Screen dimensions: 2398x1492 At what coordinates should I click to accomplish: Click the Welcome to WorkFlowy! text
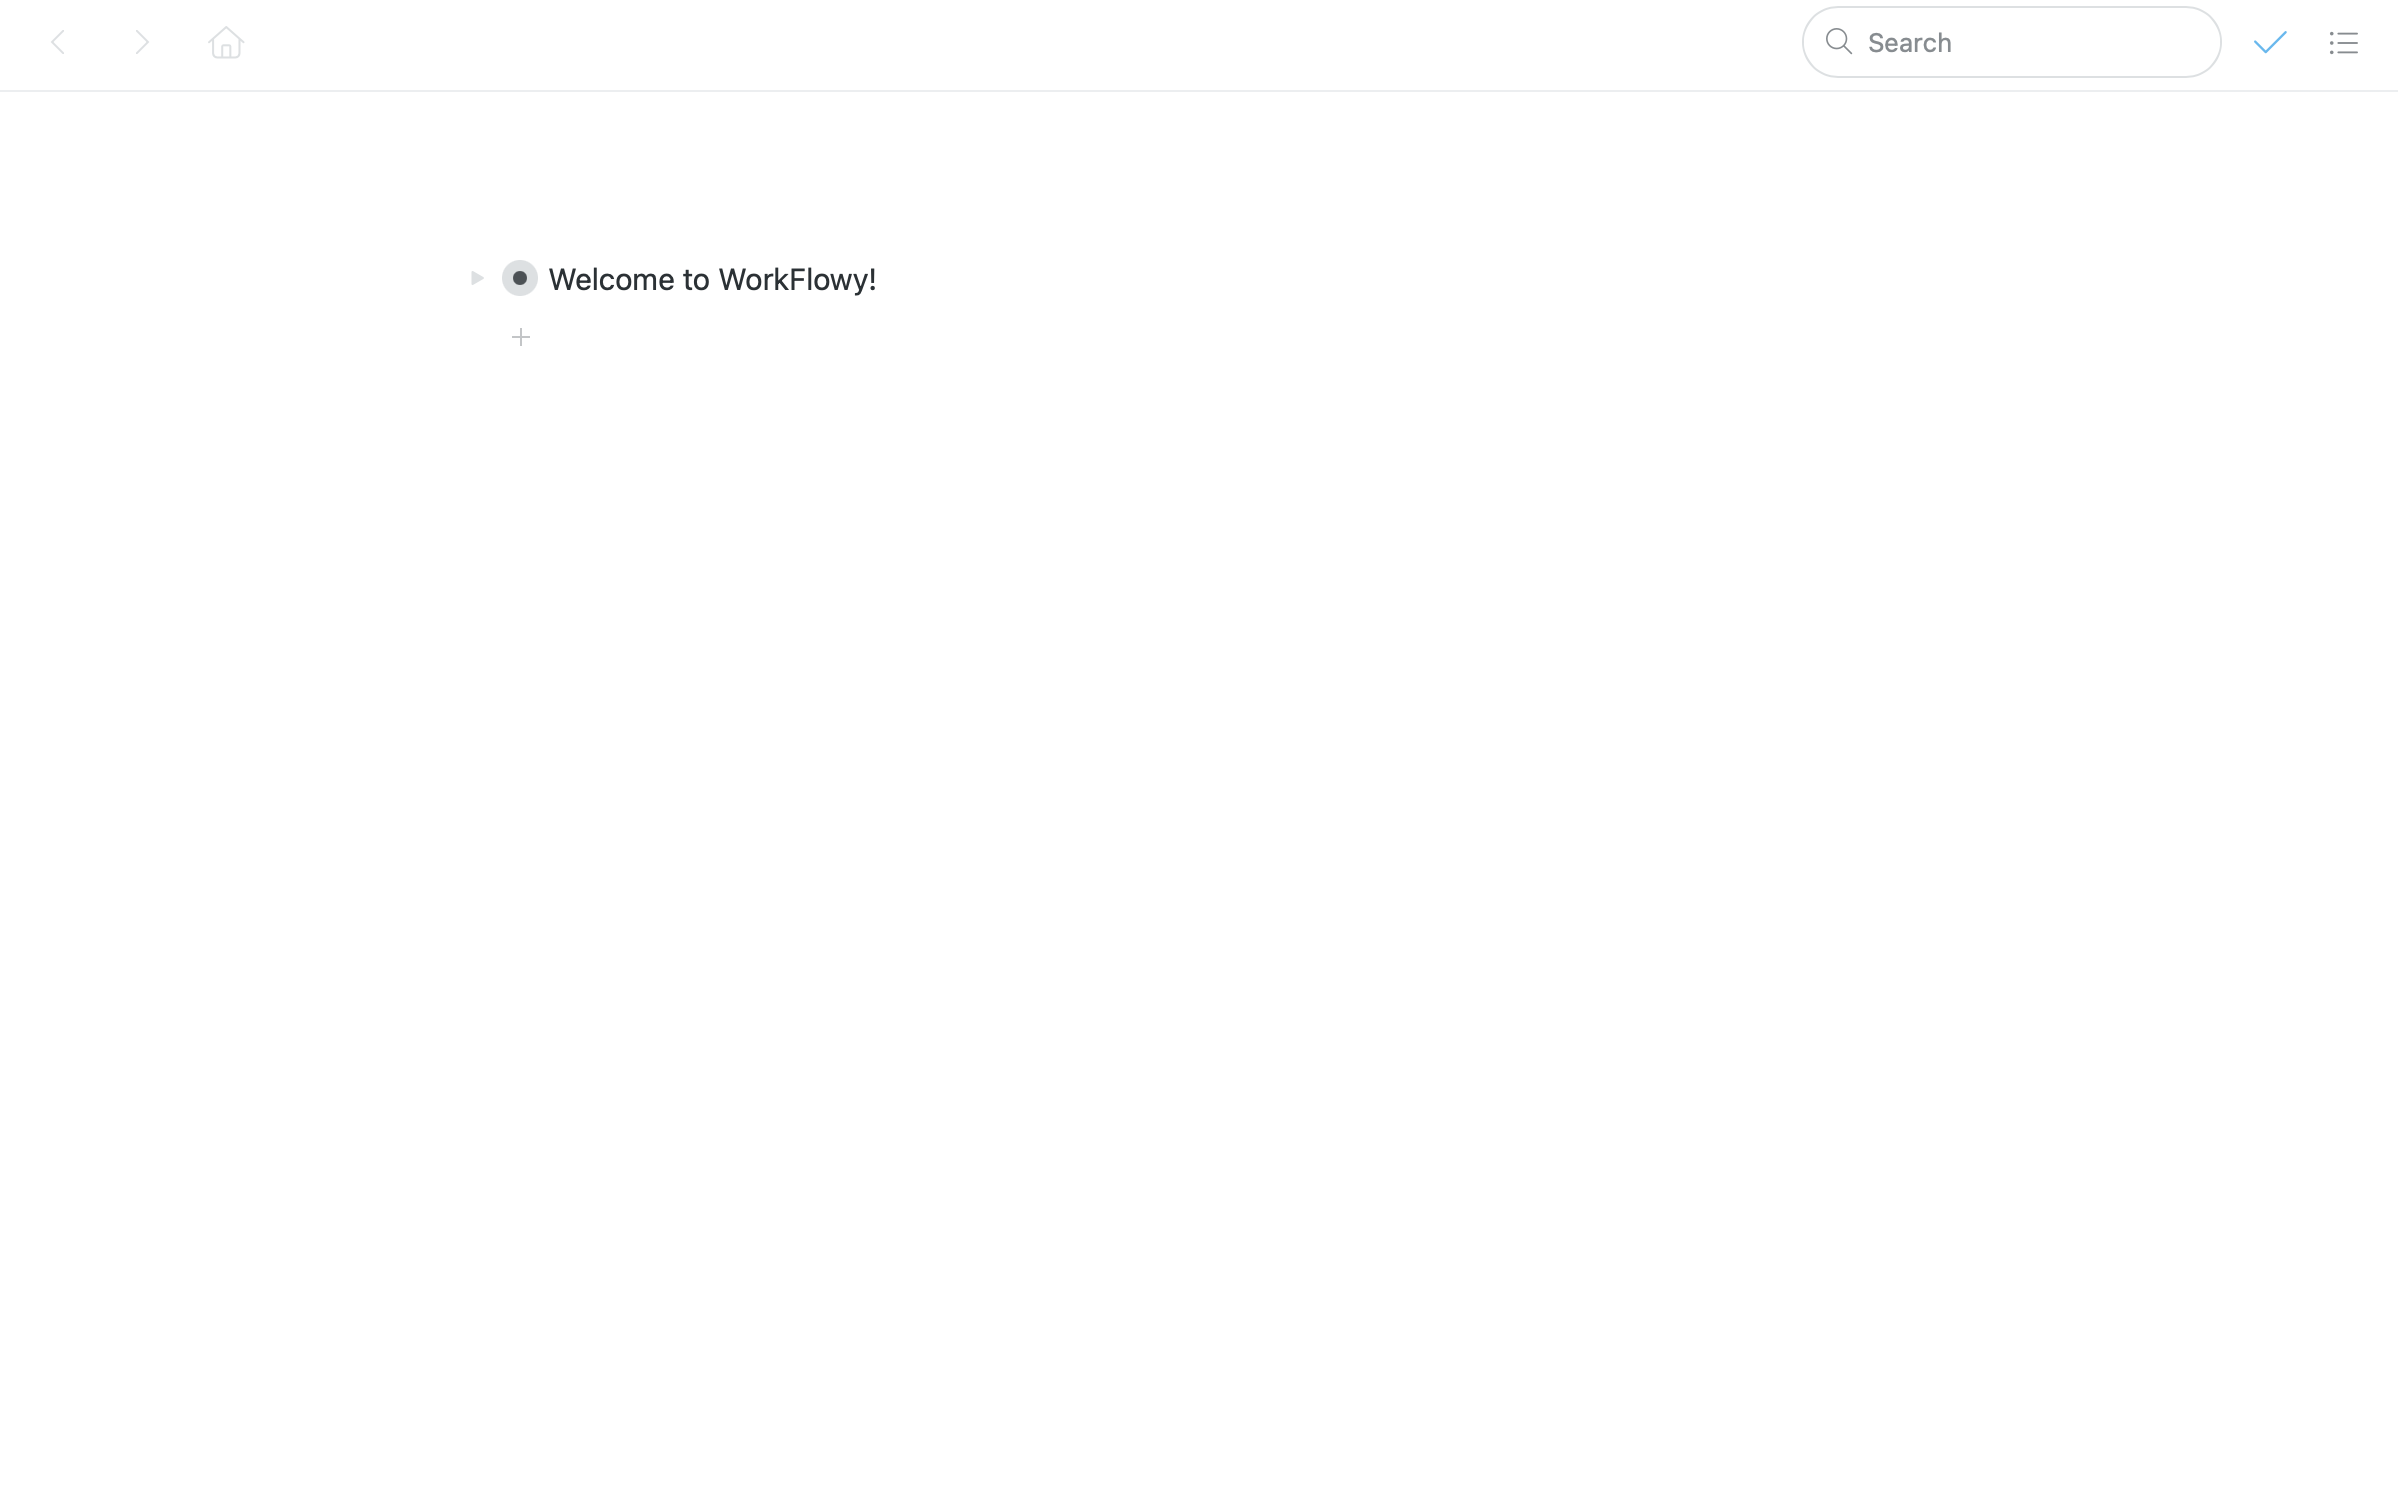tap(712, 279)
